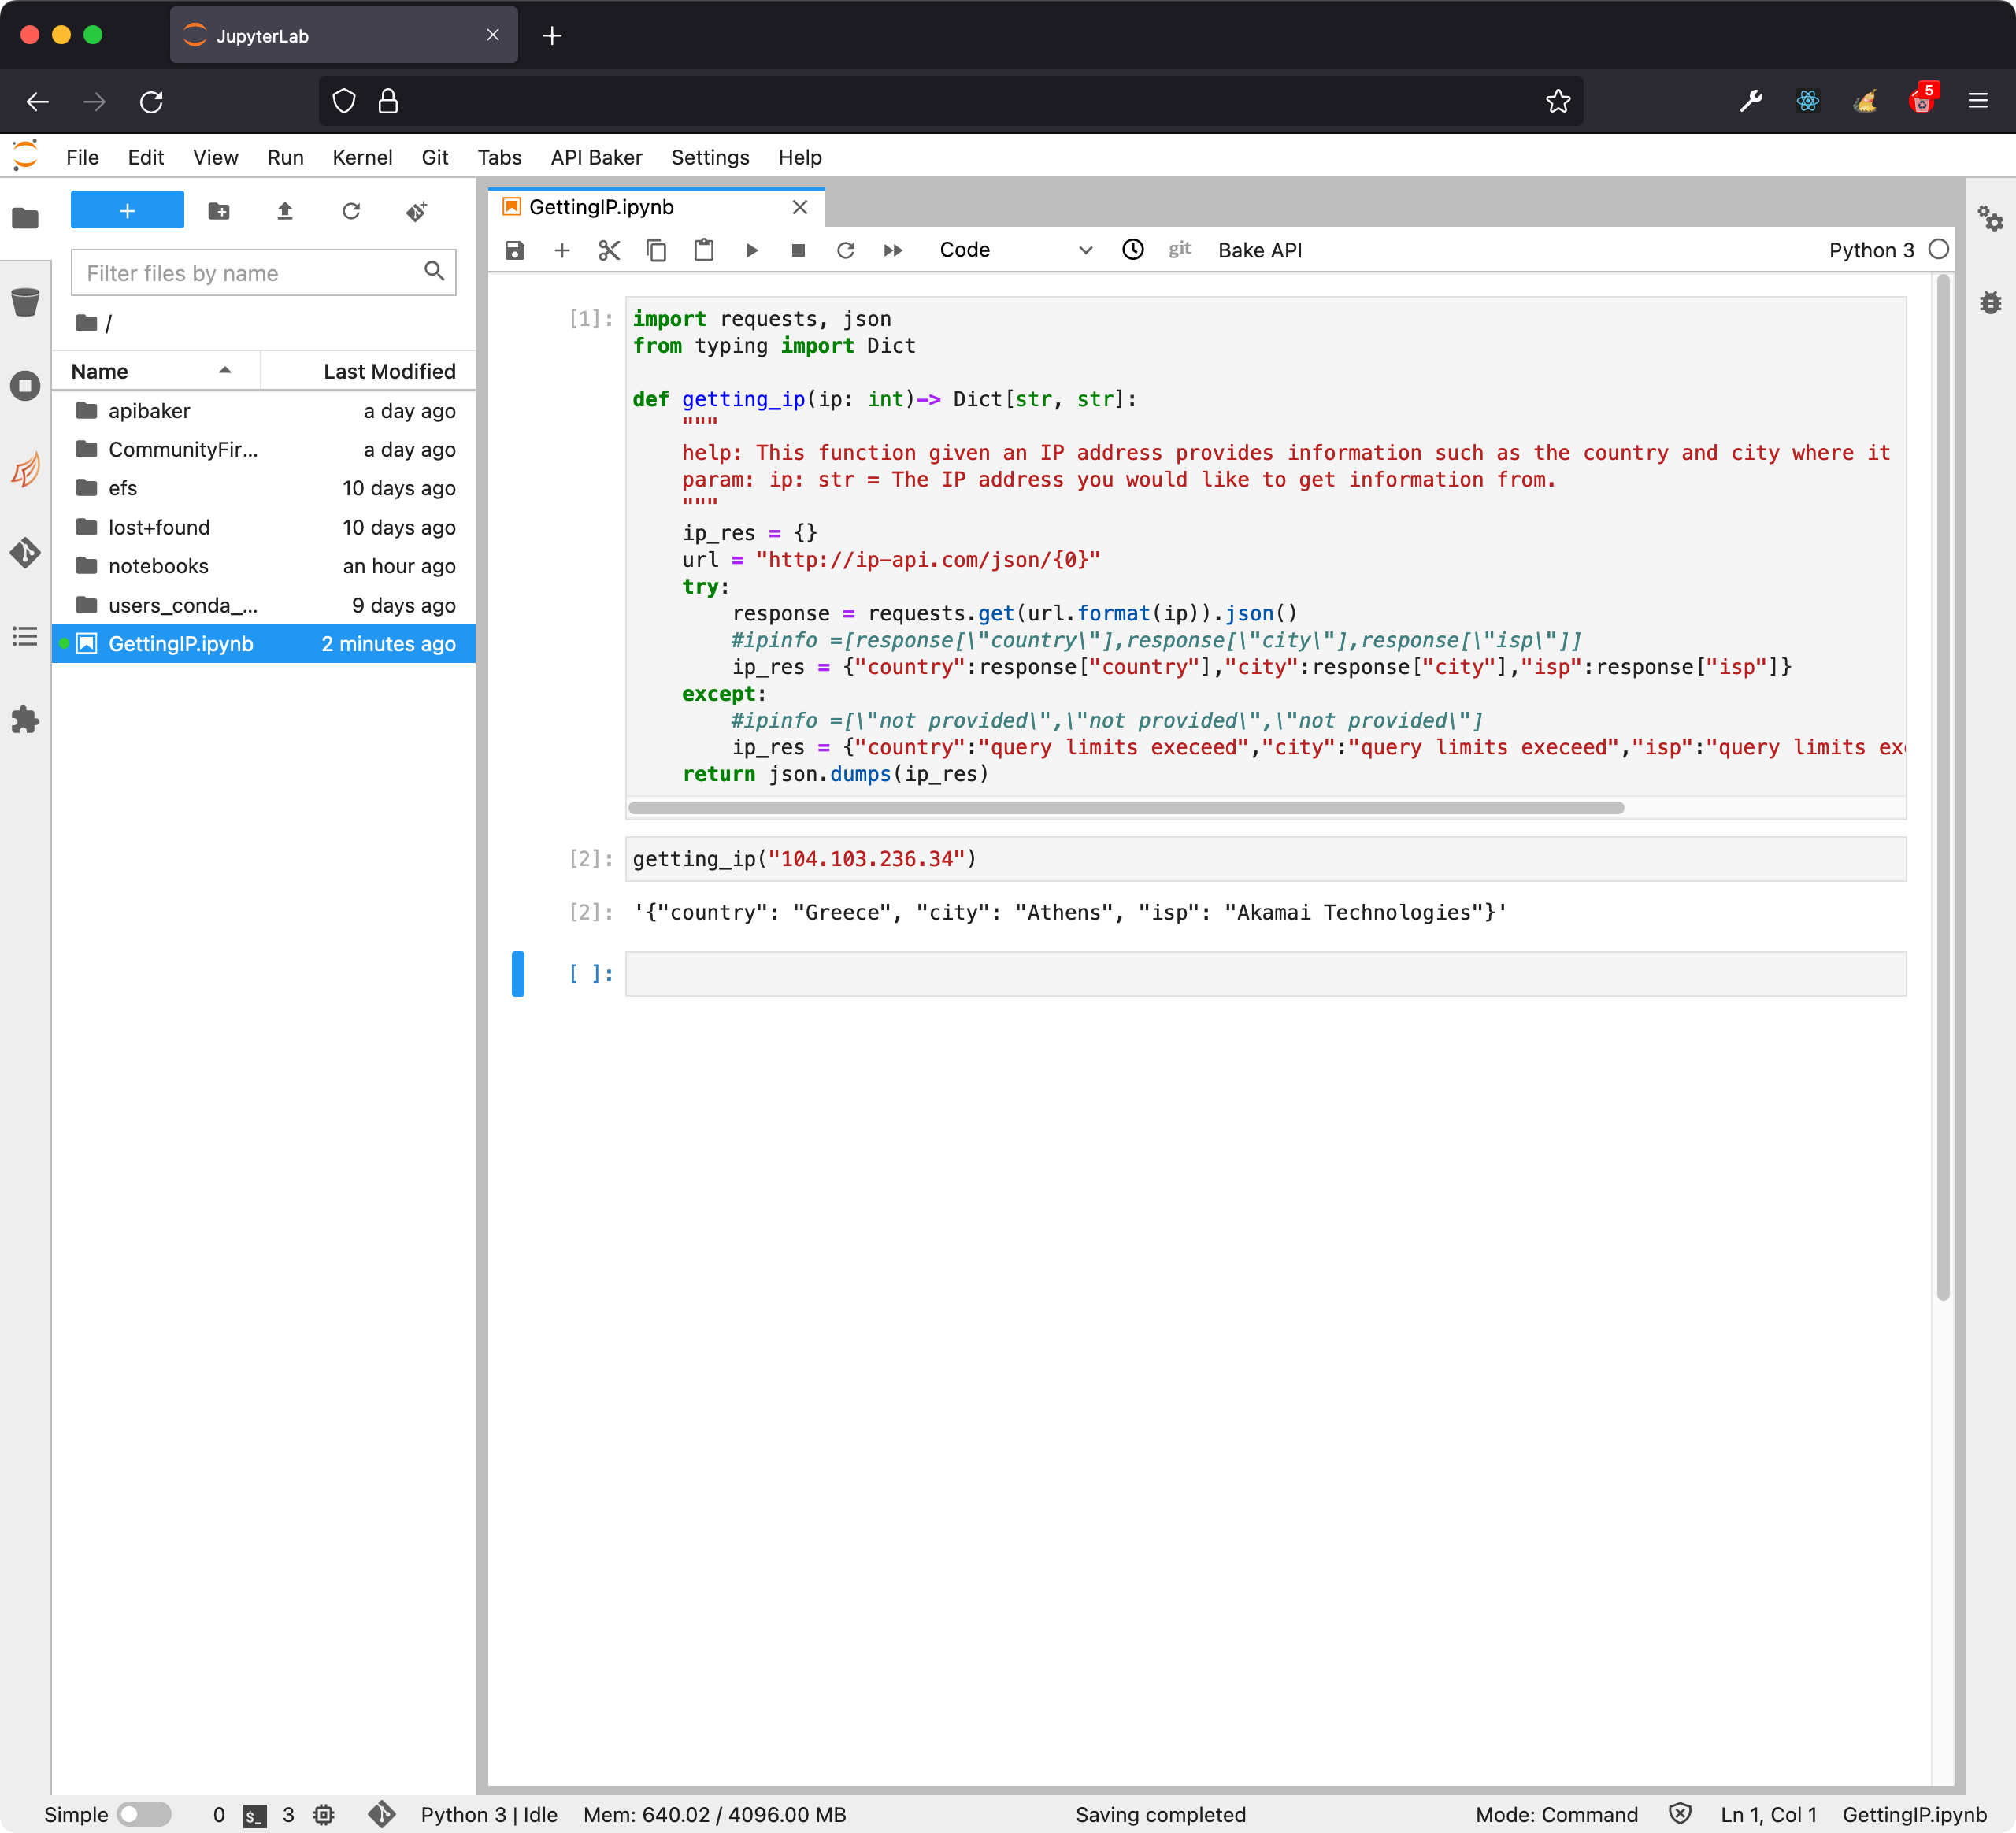Open the API Baker menu
Viewport: 2016px width, 1833px height.
coord(596,157)
